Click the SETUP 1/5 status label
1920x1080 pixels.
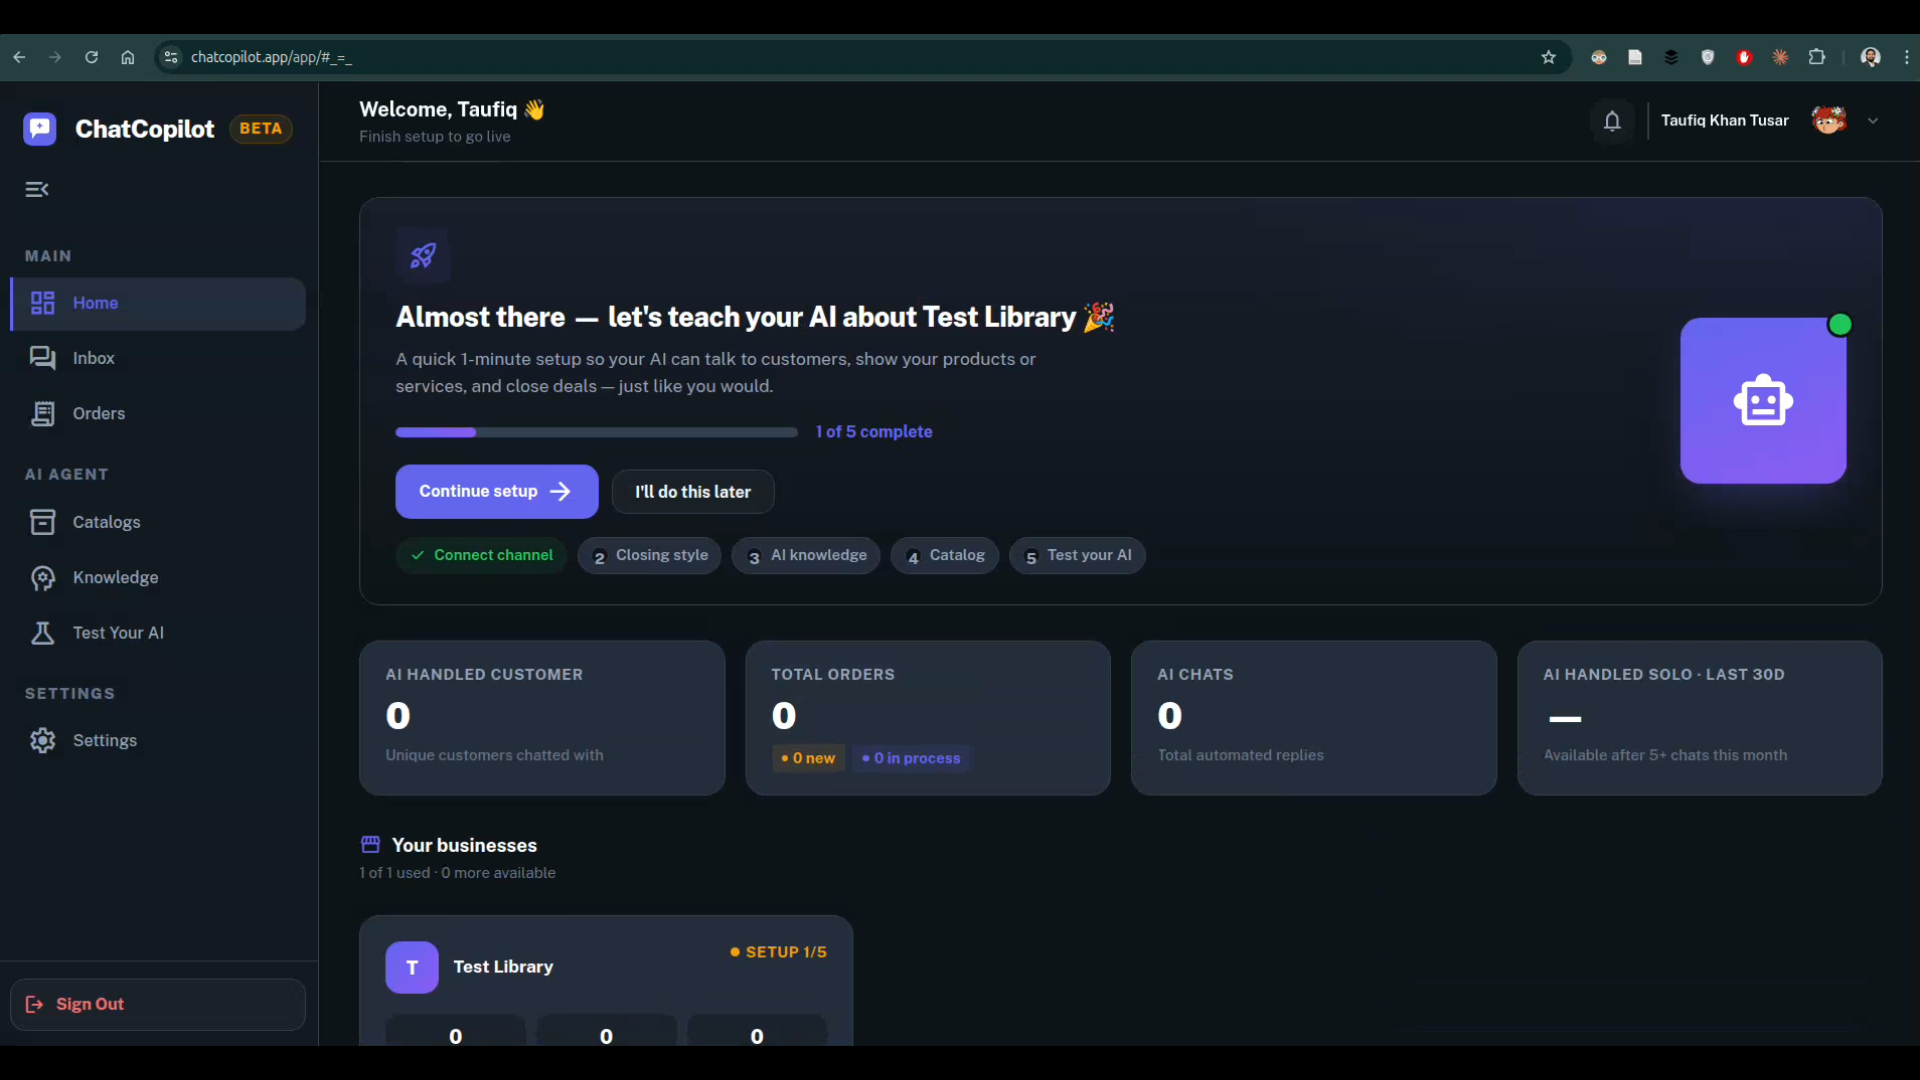(x=779, y=952)
